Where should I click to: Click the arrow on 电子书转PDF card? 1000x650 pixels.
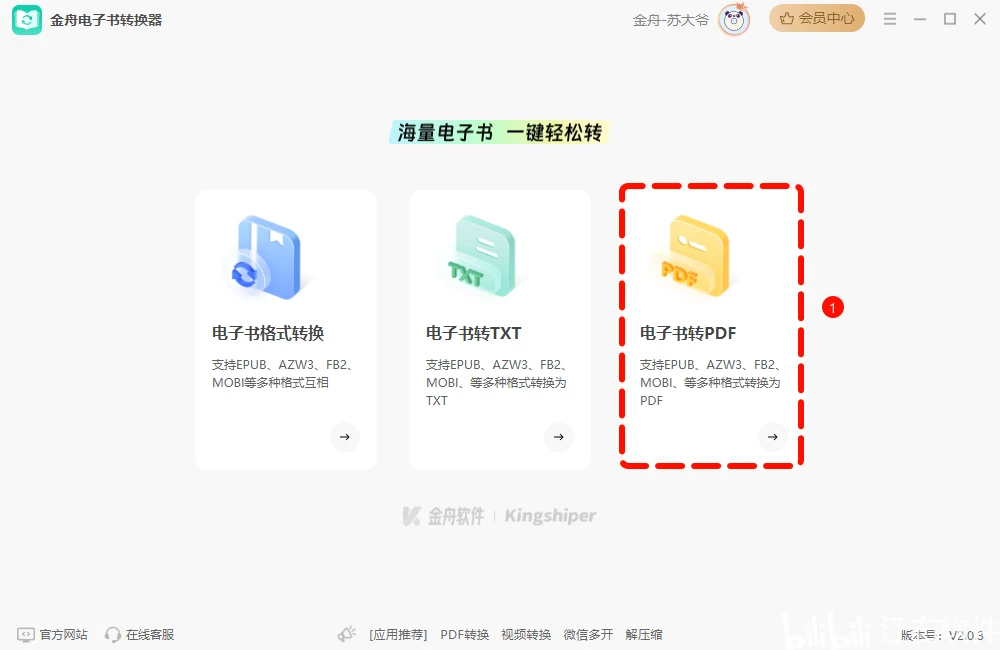coord(772,437)
